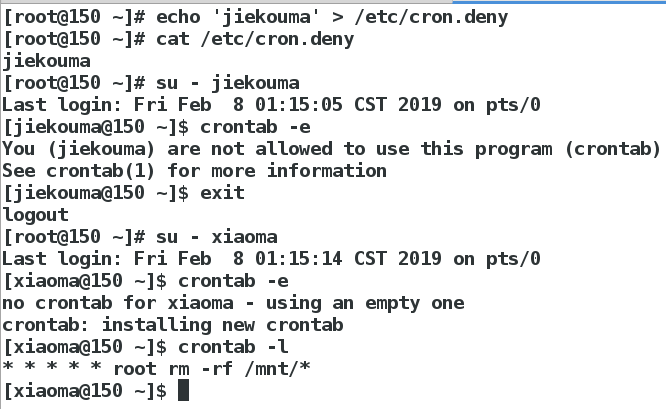Click 'su - xiaoma' command text
The width and height of the screenshot is (666, 409).
coord(217,237)
